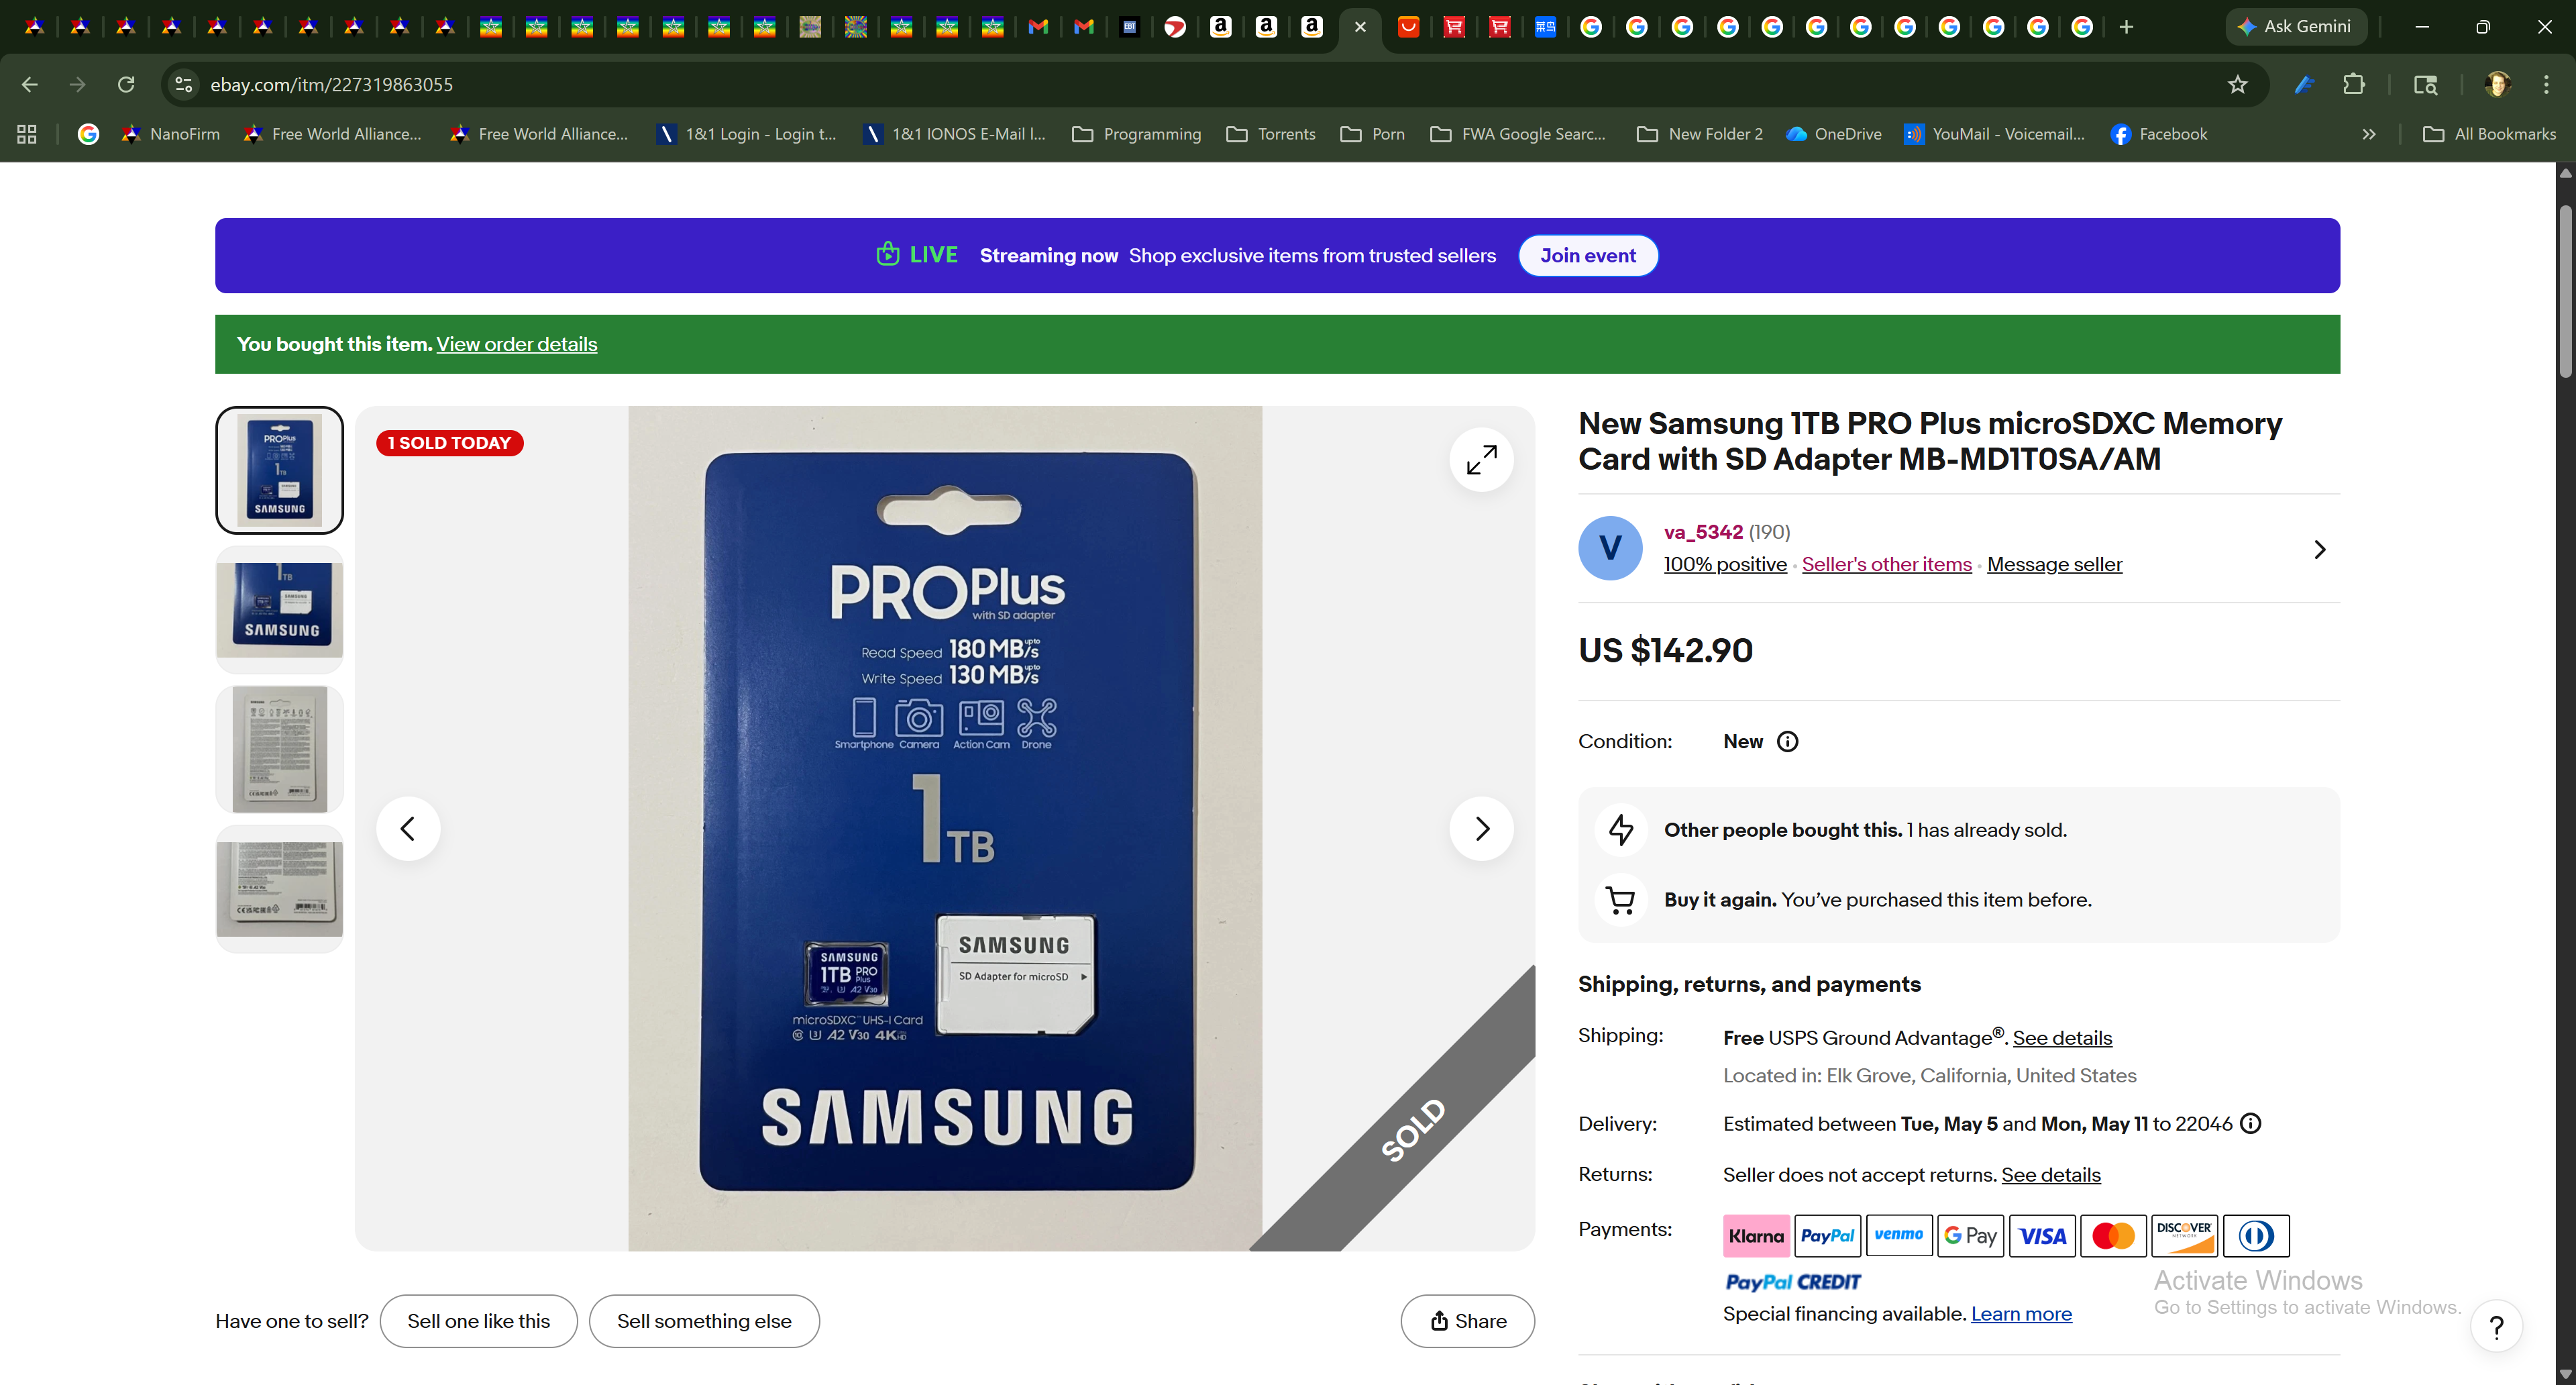Expand the New Folder 2 bookmarks folder
The width and height of the screenshot is (2576, 1385).
[x=1699, y=134]
